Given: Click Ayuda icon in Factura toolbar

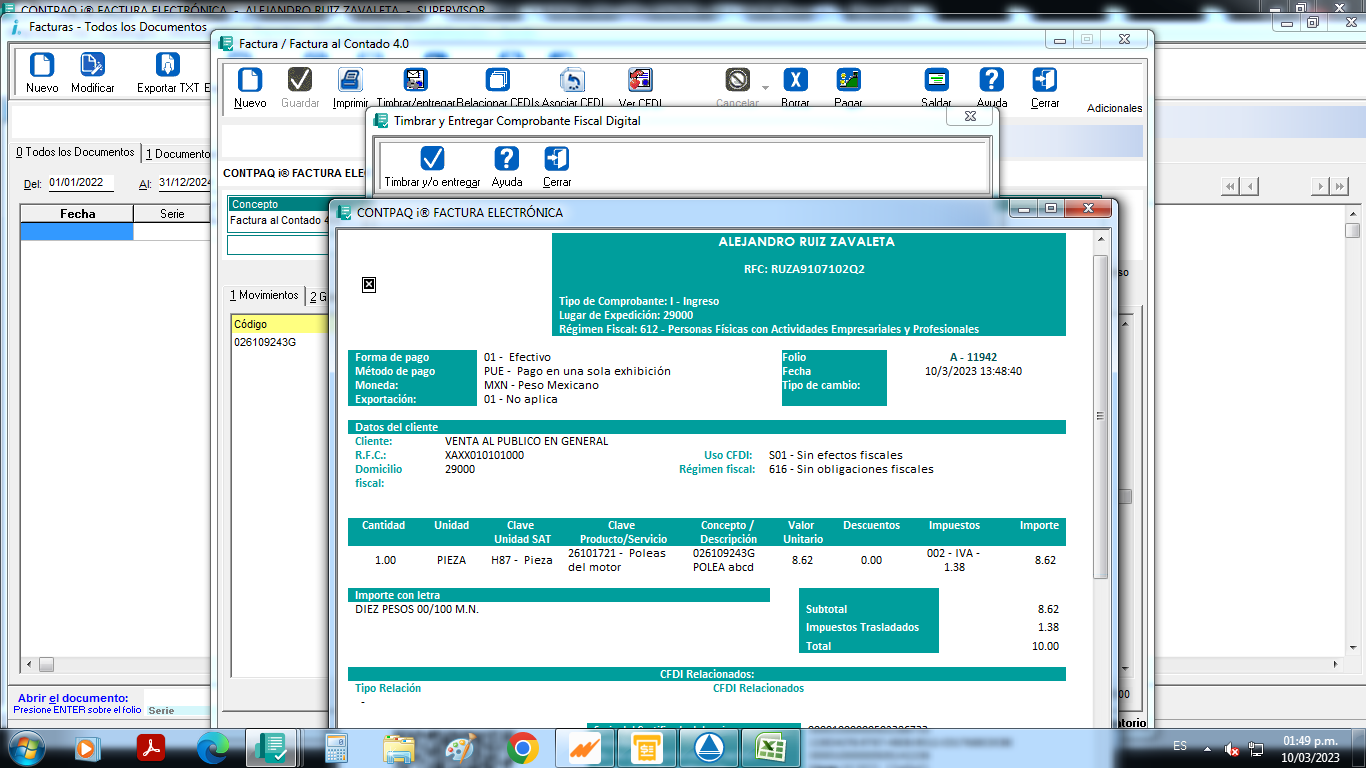Looking at the screenshot, I should click(991, 80).
